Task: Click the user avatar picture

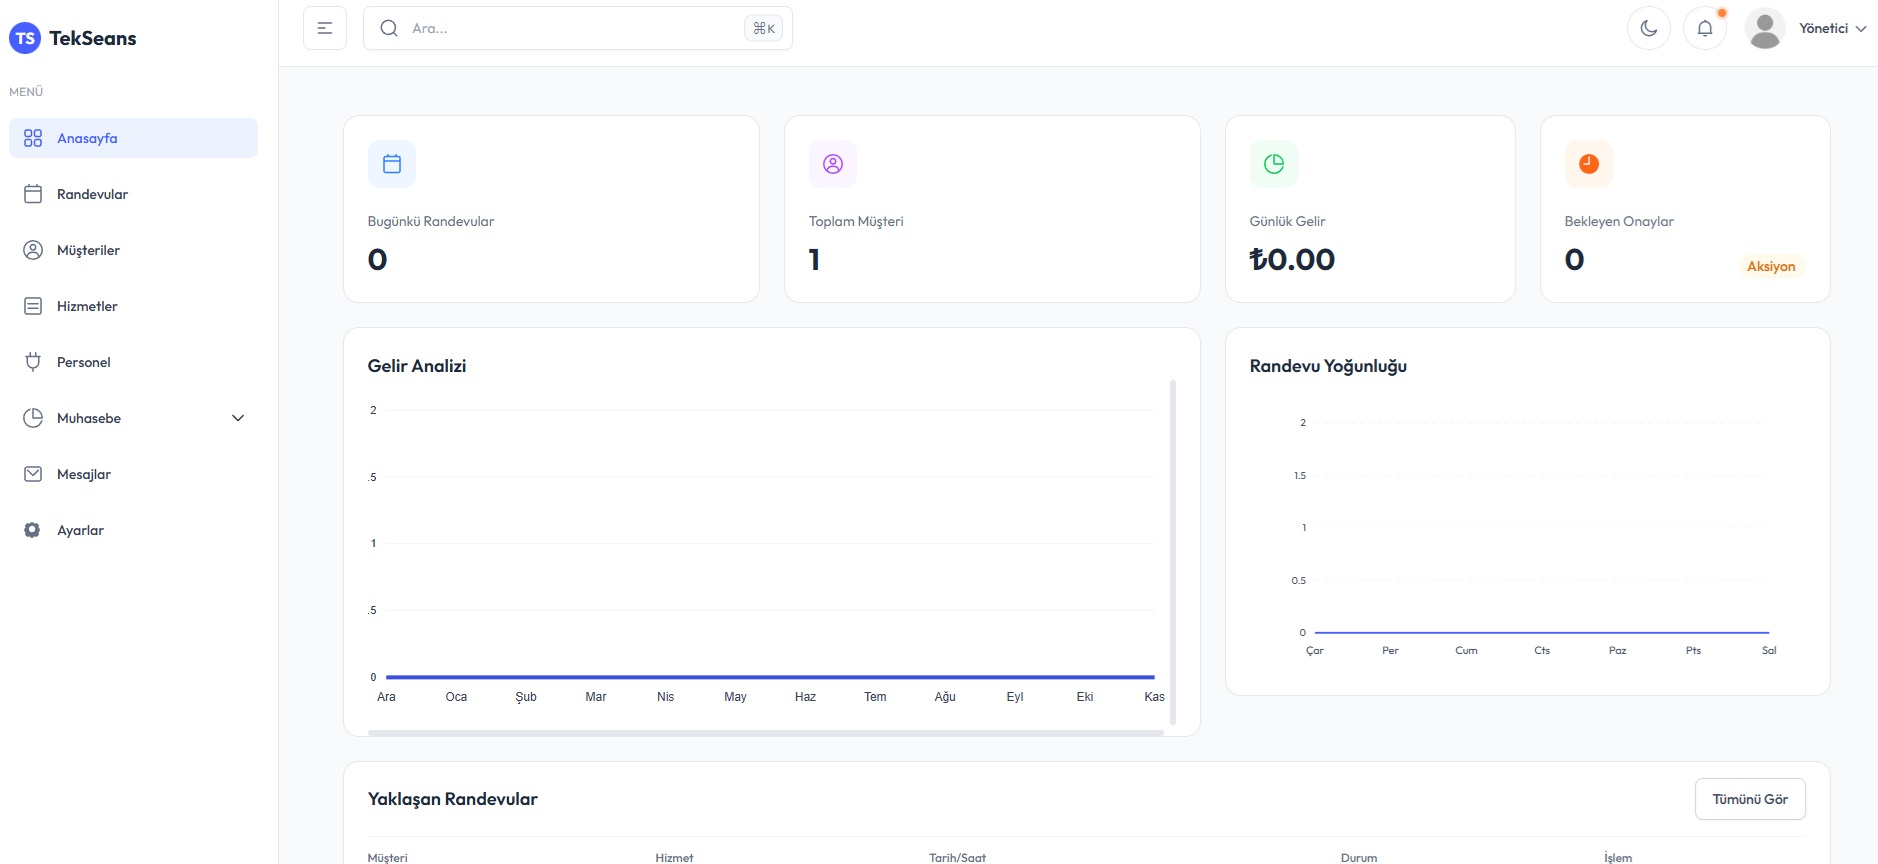Action: [x=1764, y=28]
